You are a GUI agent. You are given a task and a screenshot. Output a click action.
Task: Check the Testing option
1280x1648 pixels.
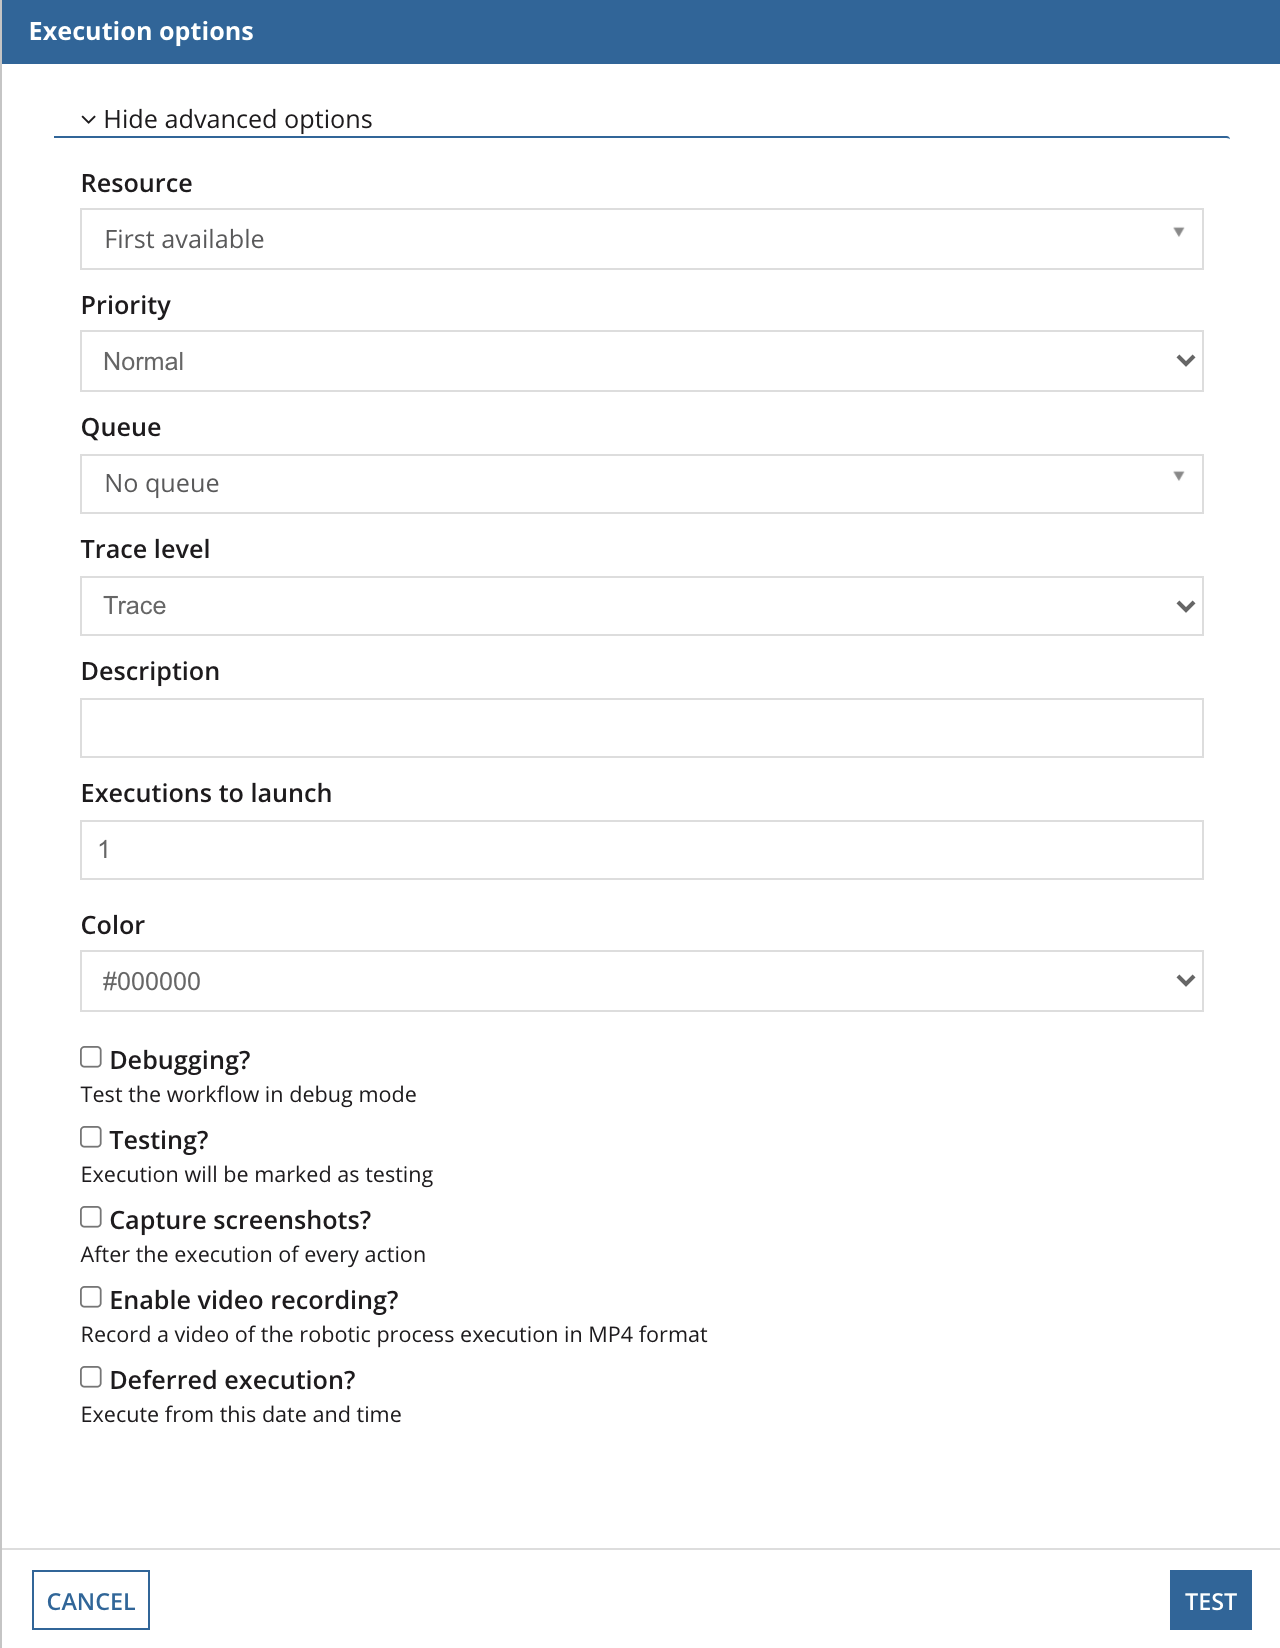90,1135
